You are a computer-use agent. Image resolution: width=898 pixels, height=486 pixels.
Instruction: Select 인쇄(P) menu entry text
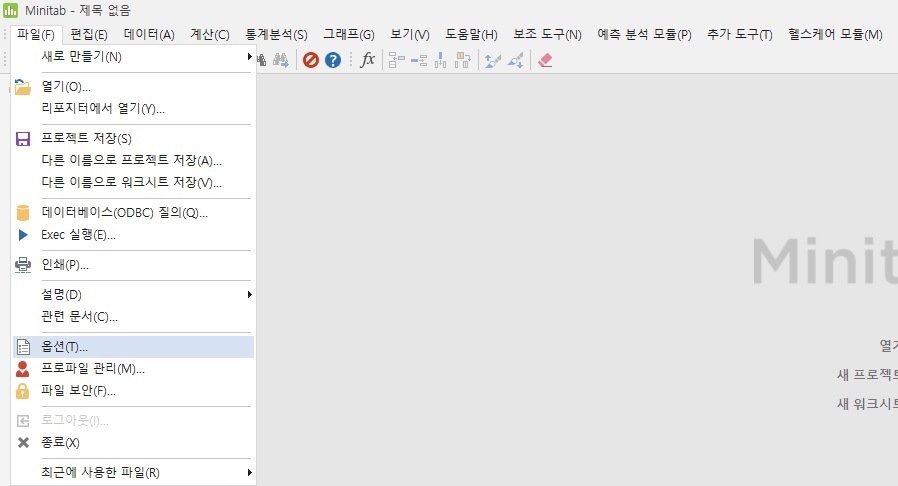[65, 265]
